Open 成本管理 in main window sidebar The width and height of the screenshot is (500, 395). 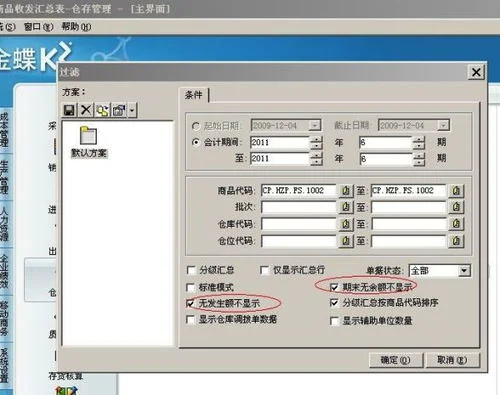tap(5, 130)
